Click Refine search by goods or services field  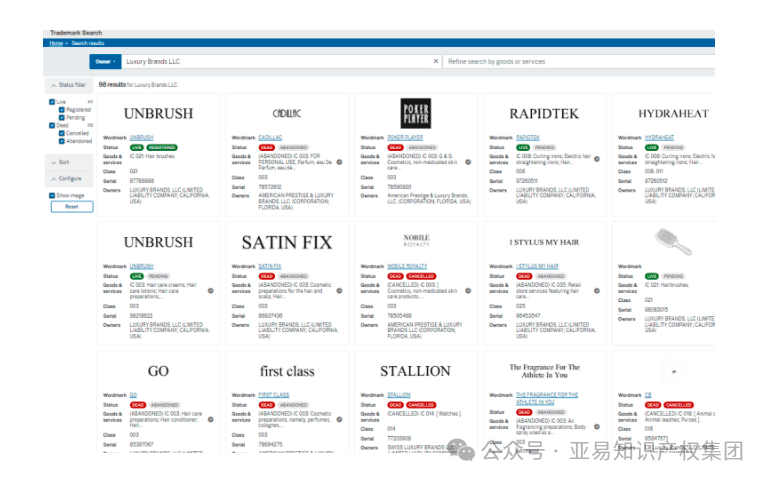click(579, 62)
